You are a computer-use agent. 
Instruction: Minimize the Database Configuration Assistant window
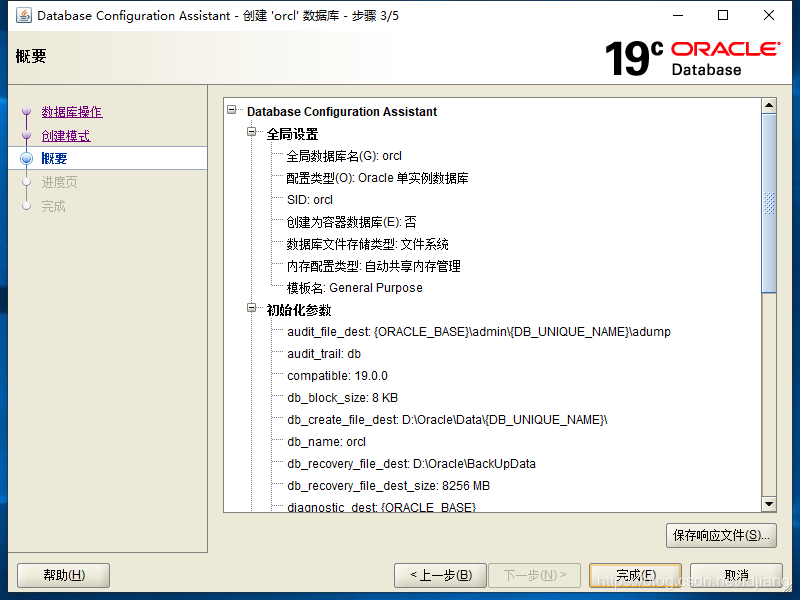[x=678, y=16]
